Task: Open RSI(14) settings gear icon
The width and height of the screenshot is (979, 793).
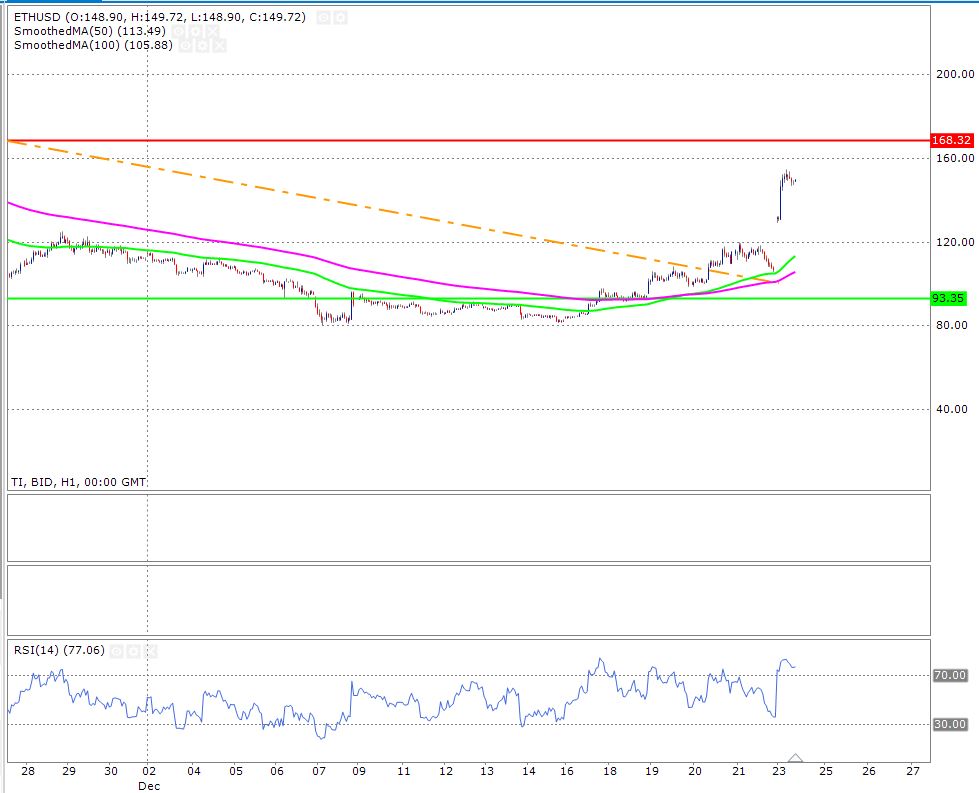Action: coord(133,651)
